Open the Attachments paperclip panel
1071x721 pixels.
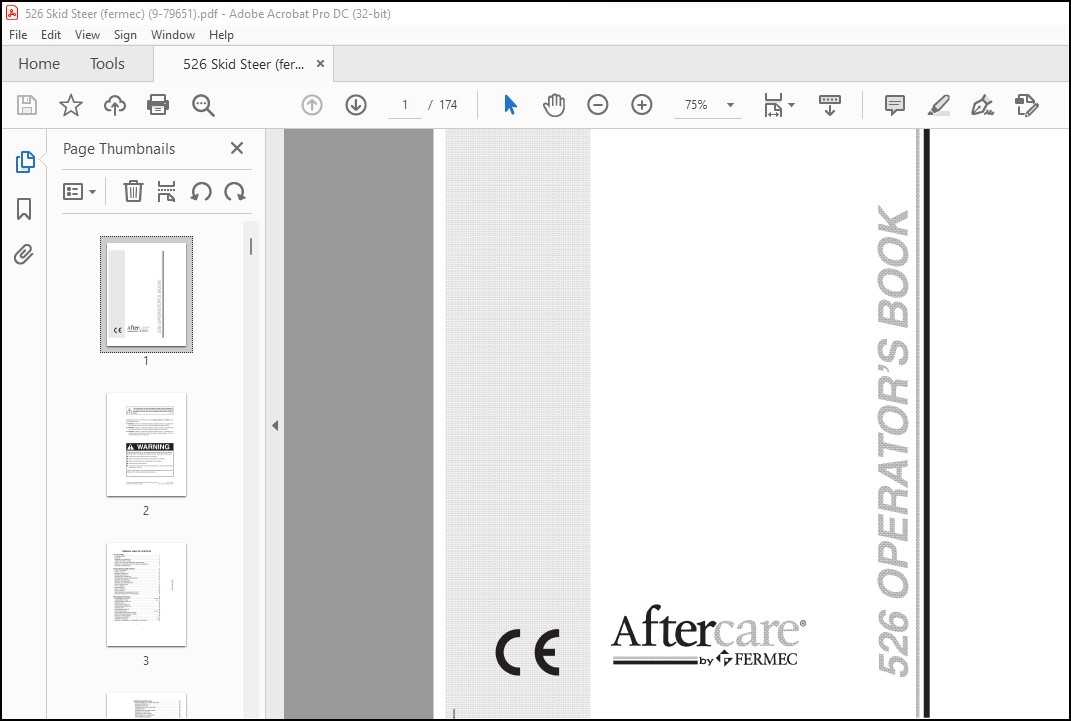pyautogui.click(x=24, y=255)
